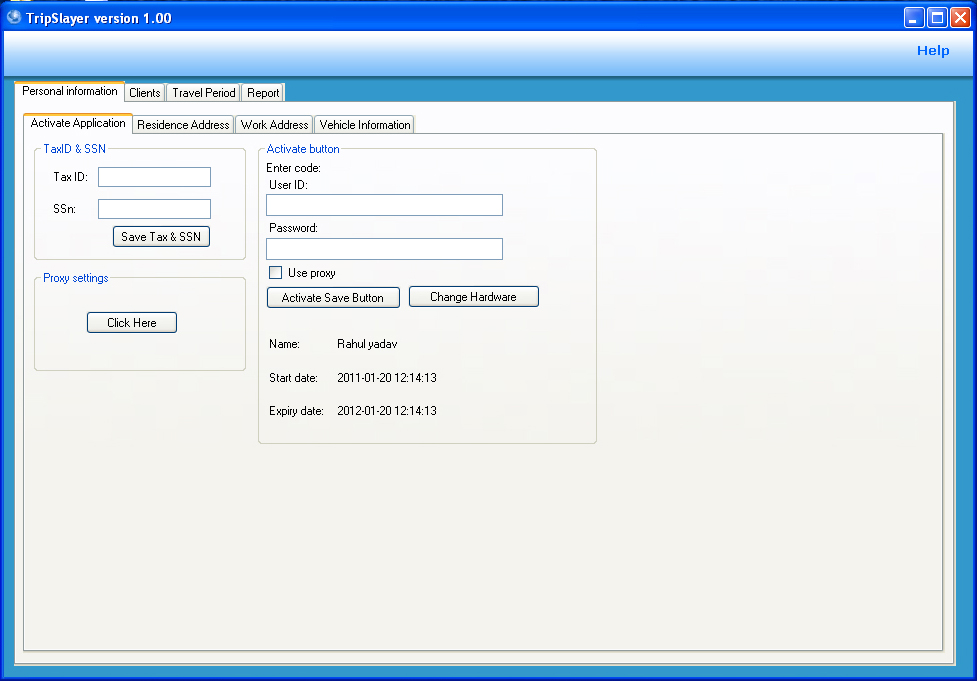Close the TripSlayer window
The height and width of the screenshot is (681, 977).
click(x=960, y=17)
